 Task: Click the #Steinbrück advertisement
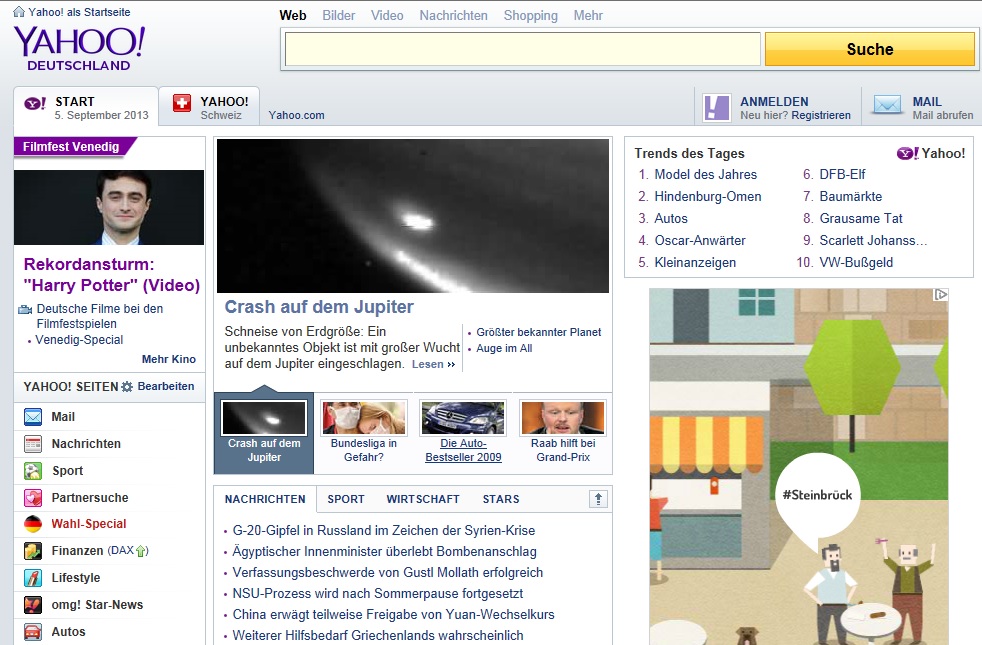[799, 466]
